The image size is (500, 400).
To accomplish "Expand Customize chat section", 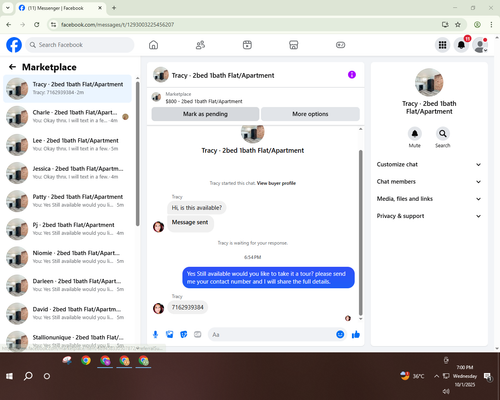I will 429,164.
